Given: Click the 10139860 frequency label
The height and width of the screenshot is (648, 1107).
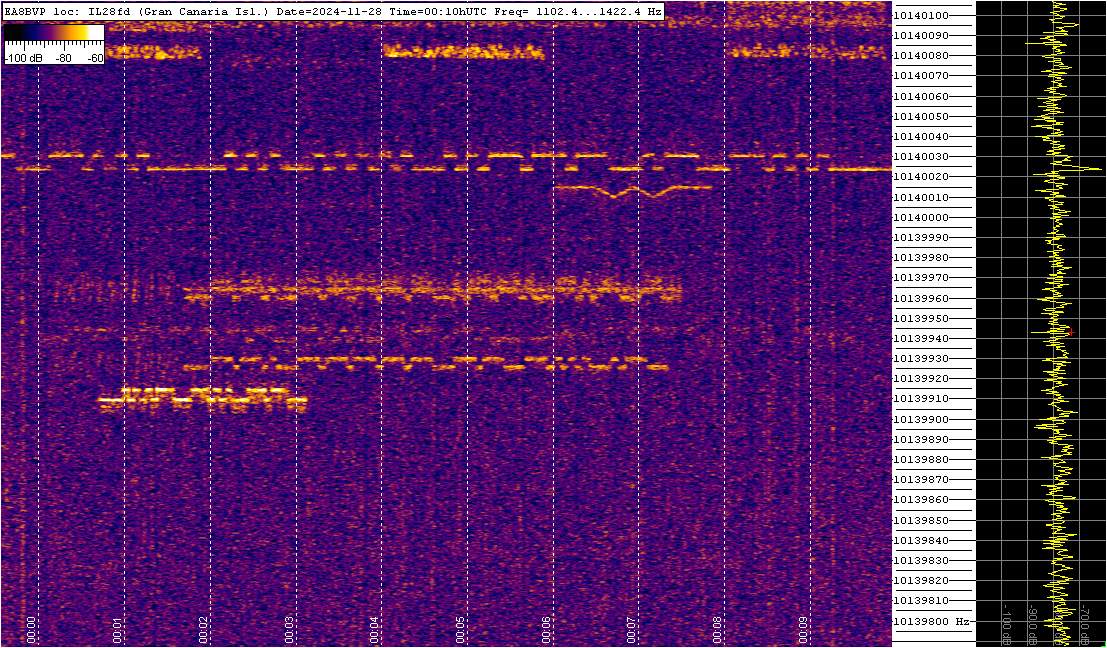Looking at the screenshot, I should tap(921, 500).
